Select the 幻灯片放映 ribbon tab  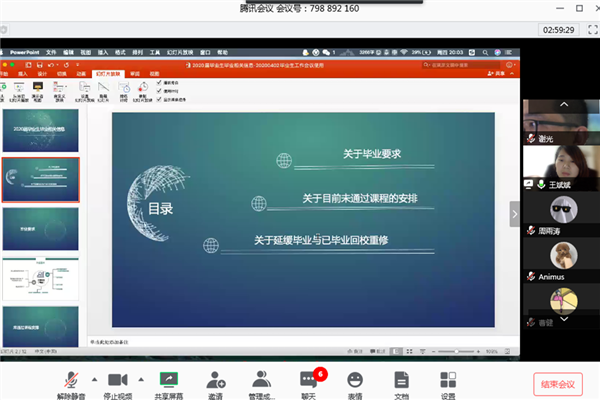pyautogui.click(x=108, y=74)
